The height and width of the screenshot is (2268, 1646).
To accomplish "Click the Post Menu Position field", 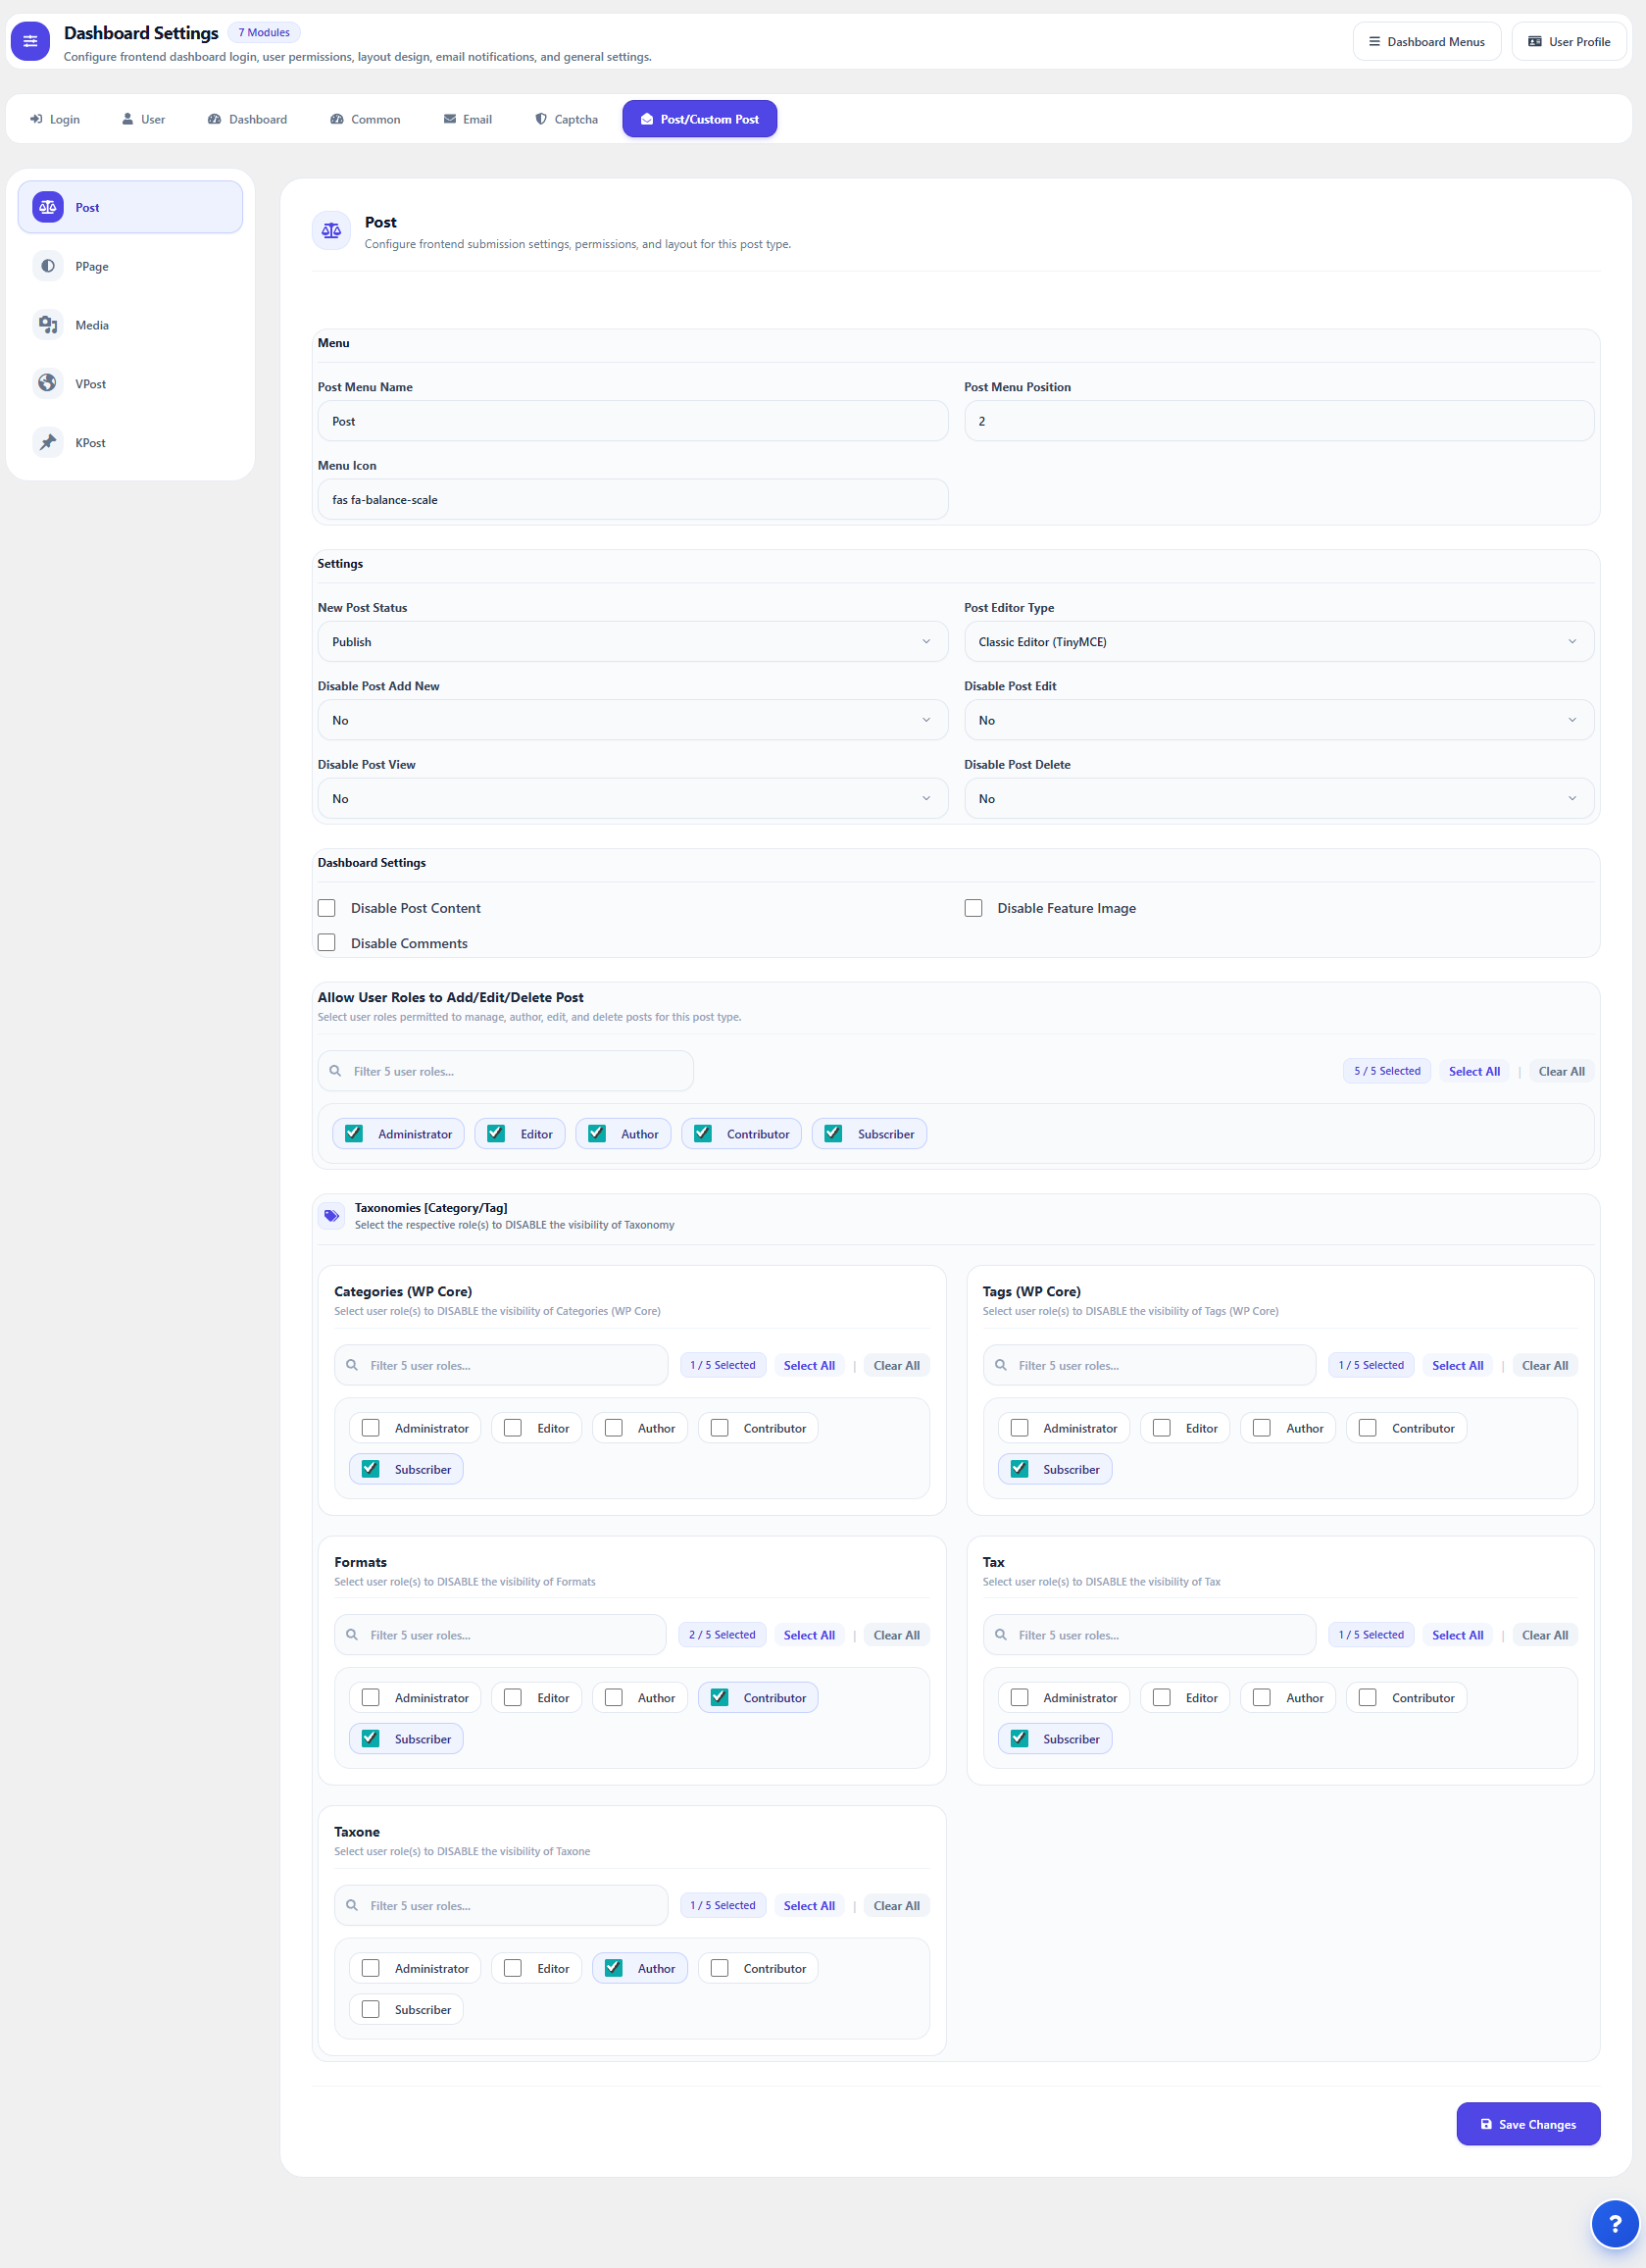I will (1279, 421).
